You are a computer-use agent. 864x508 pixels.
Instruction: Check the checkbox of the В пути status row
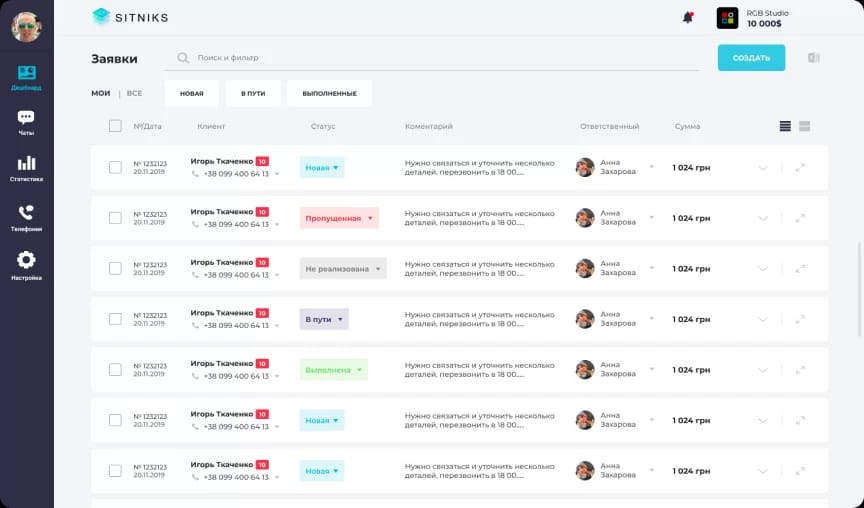(x=115, y=320)
